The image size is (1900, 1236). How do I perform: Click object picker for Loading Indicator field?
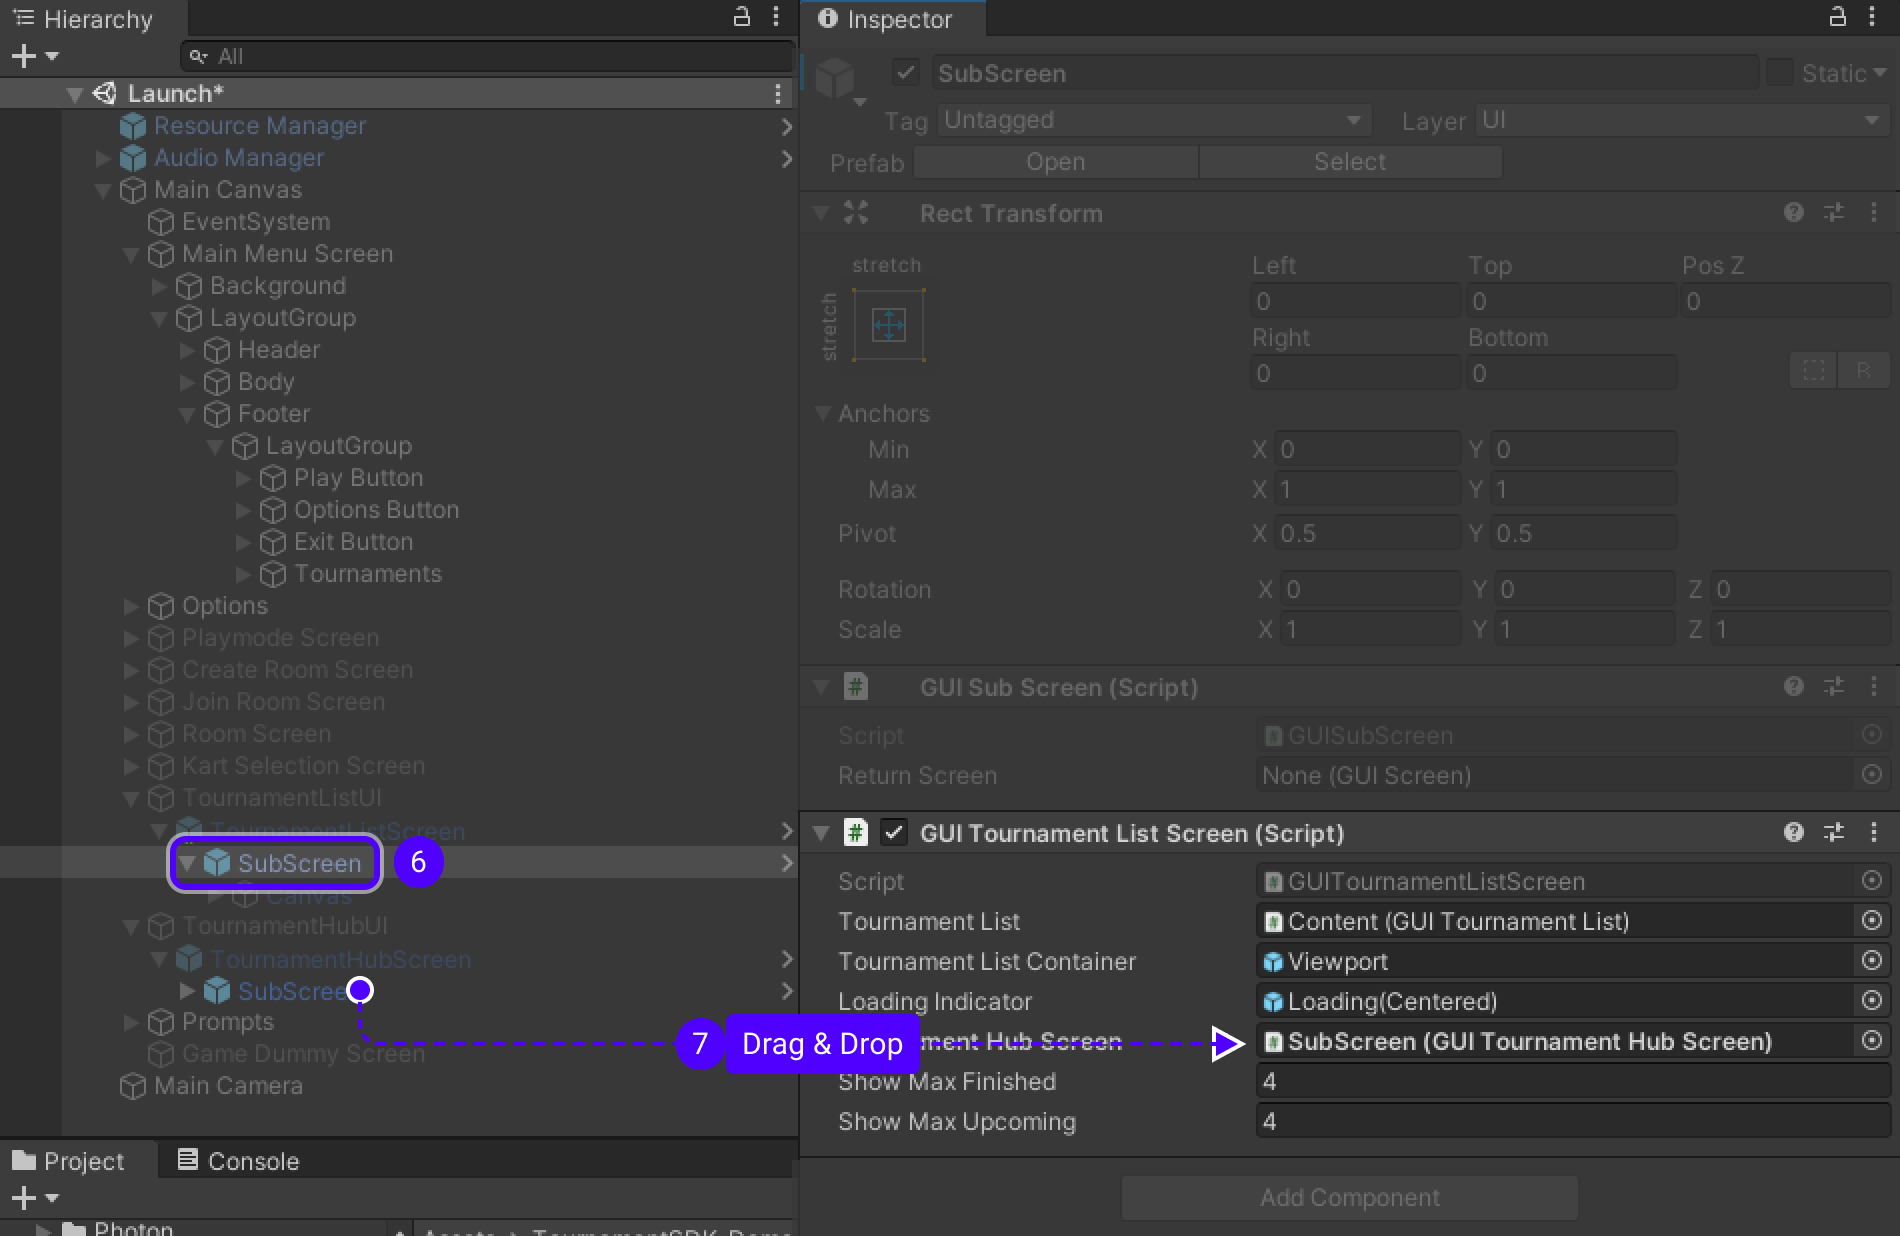tap(1872, 1001)
